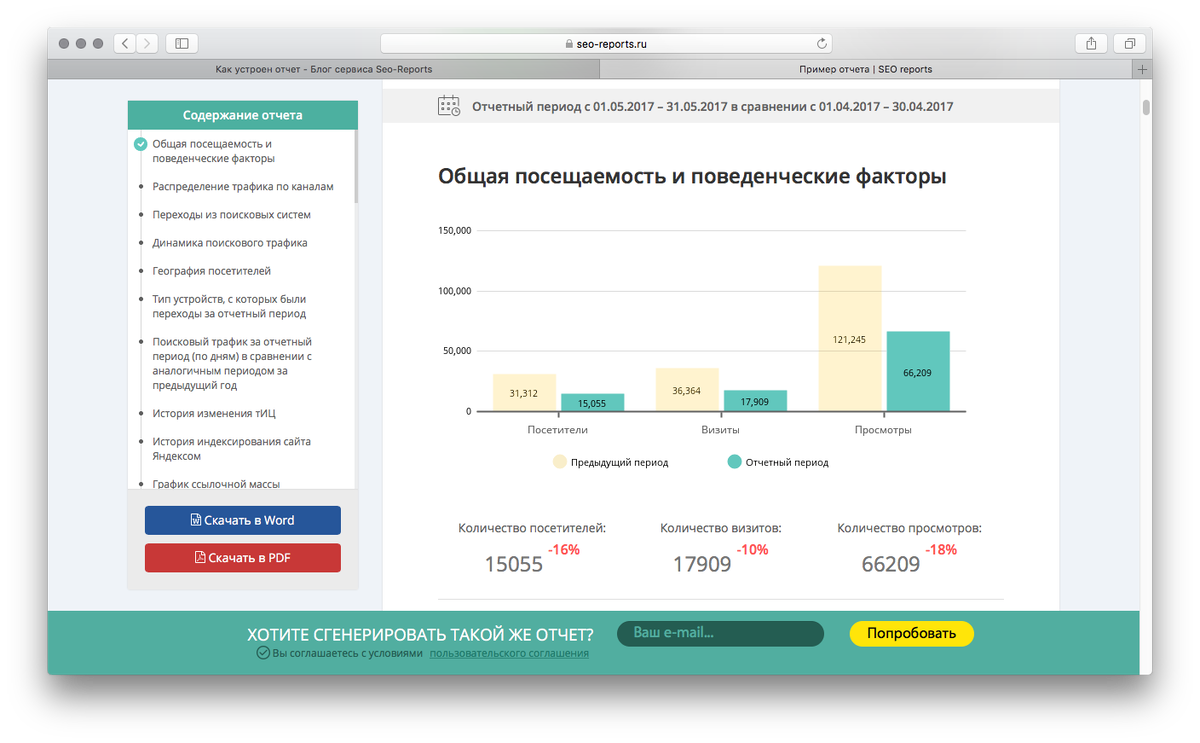
Task: Open the Safari sidebar with the sidebar icon
Action: click(x=181, y=43)
